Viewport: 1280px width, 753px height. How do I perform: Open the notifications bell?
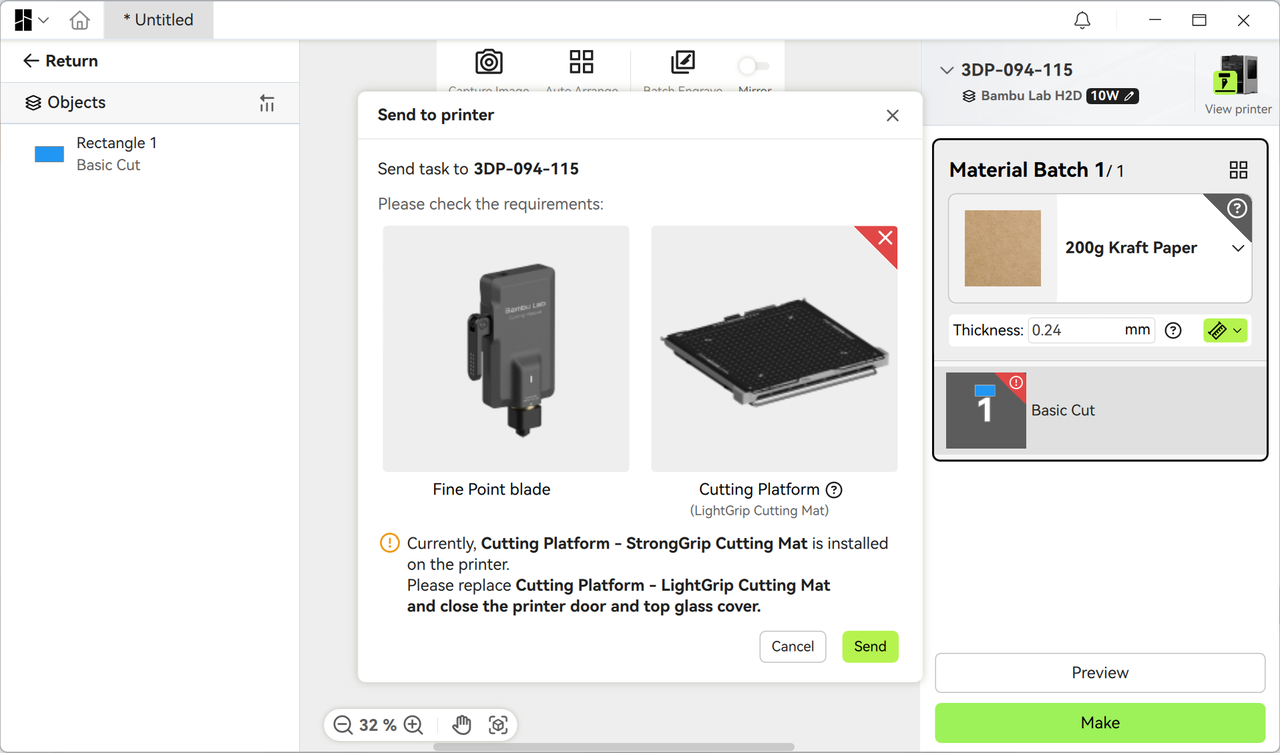[1082, 20]
